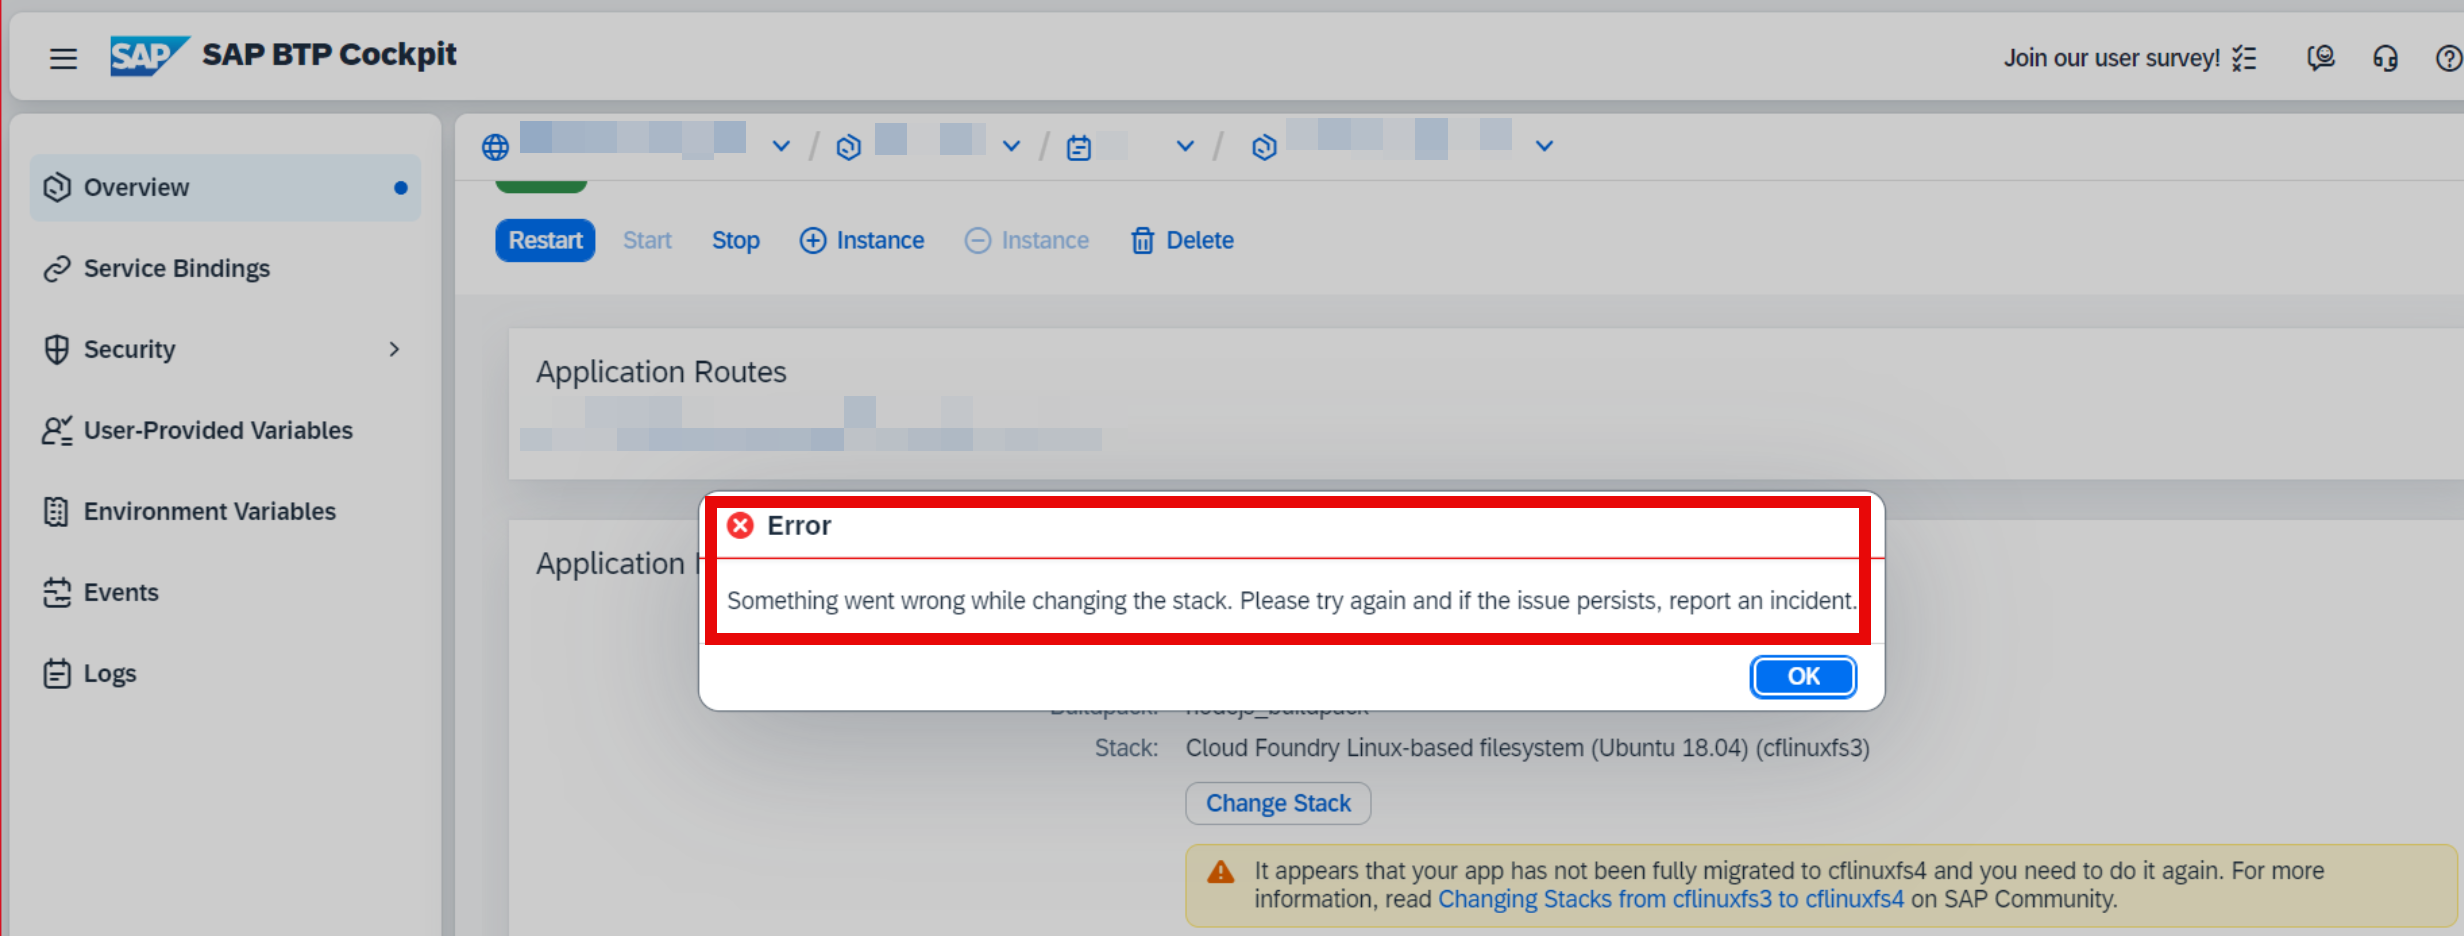Click the Stack: label

click(1126, 748)
